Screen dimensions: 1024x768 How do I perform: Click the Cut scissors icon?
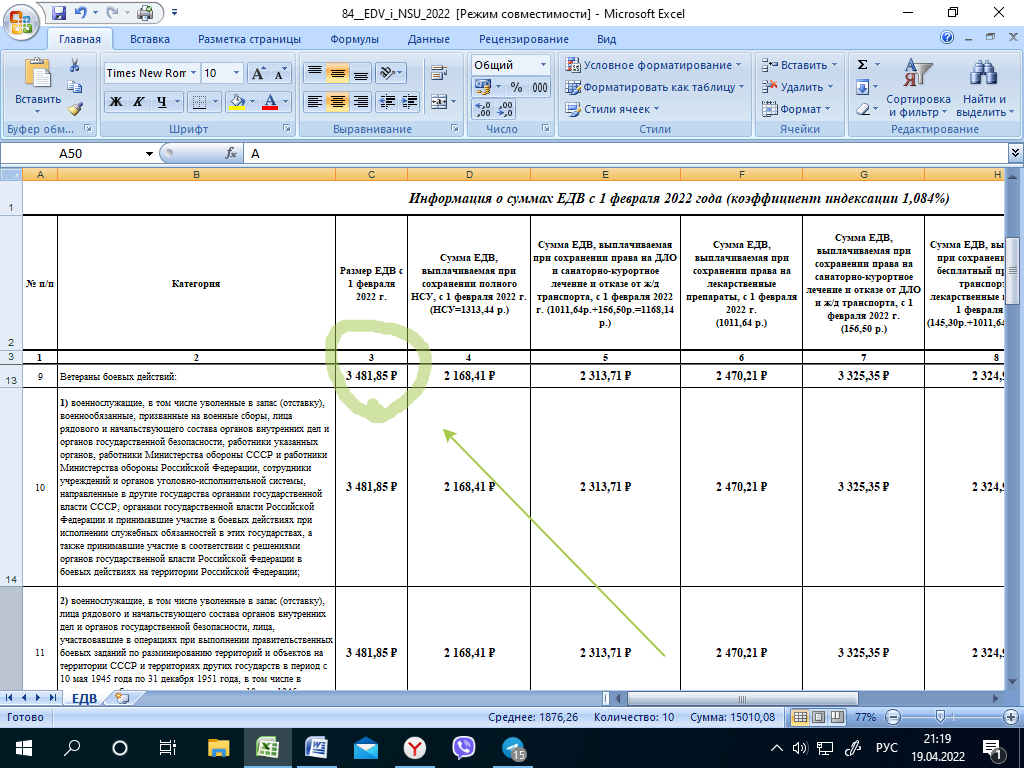75,65
